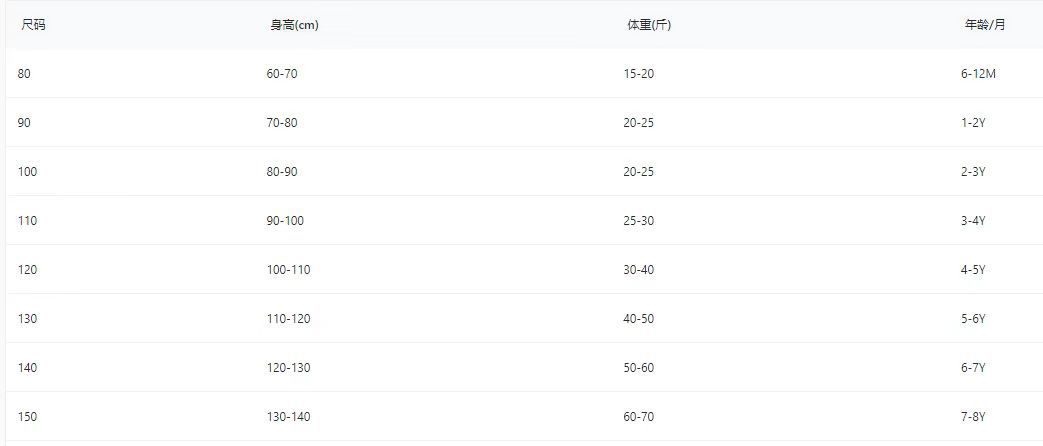
Task: Click the 体重(斤) column header
Action: coord(649,25)
